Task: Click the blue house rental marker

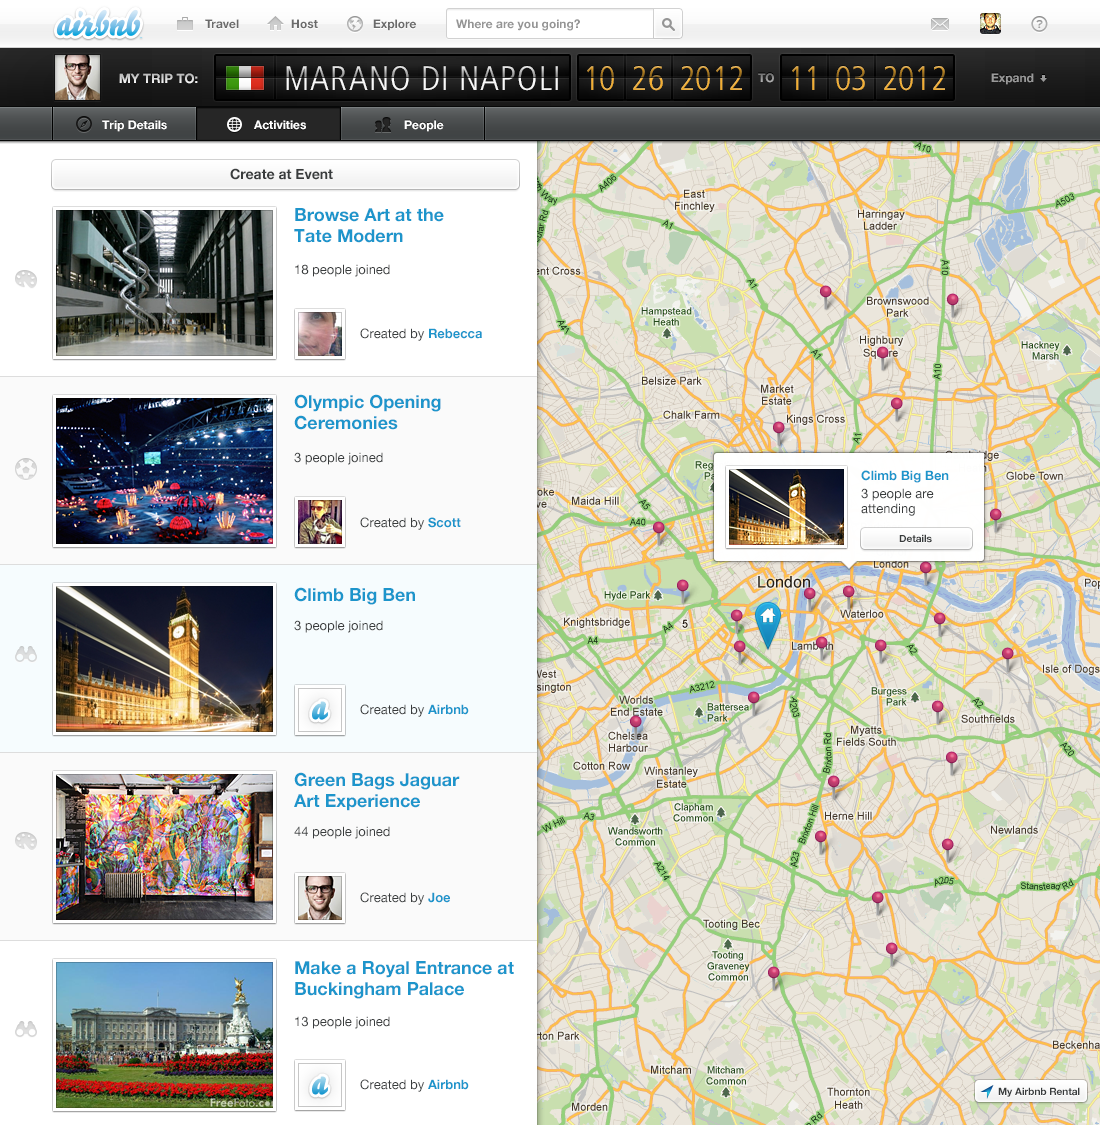Action: point(767,624)
